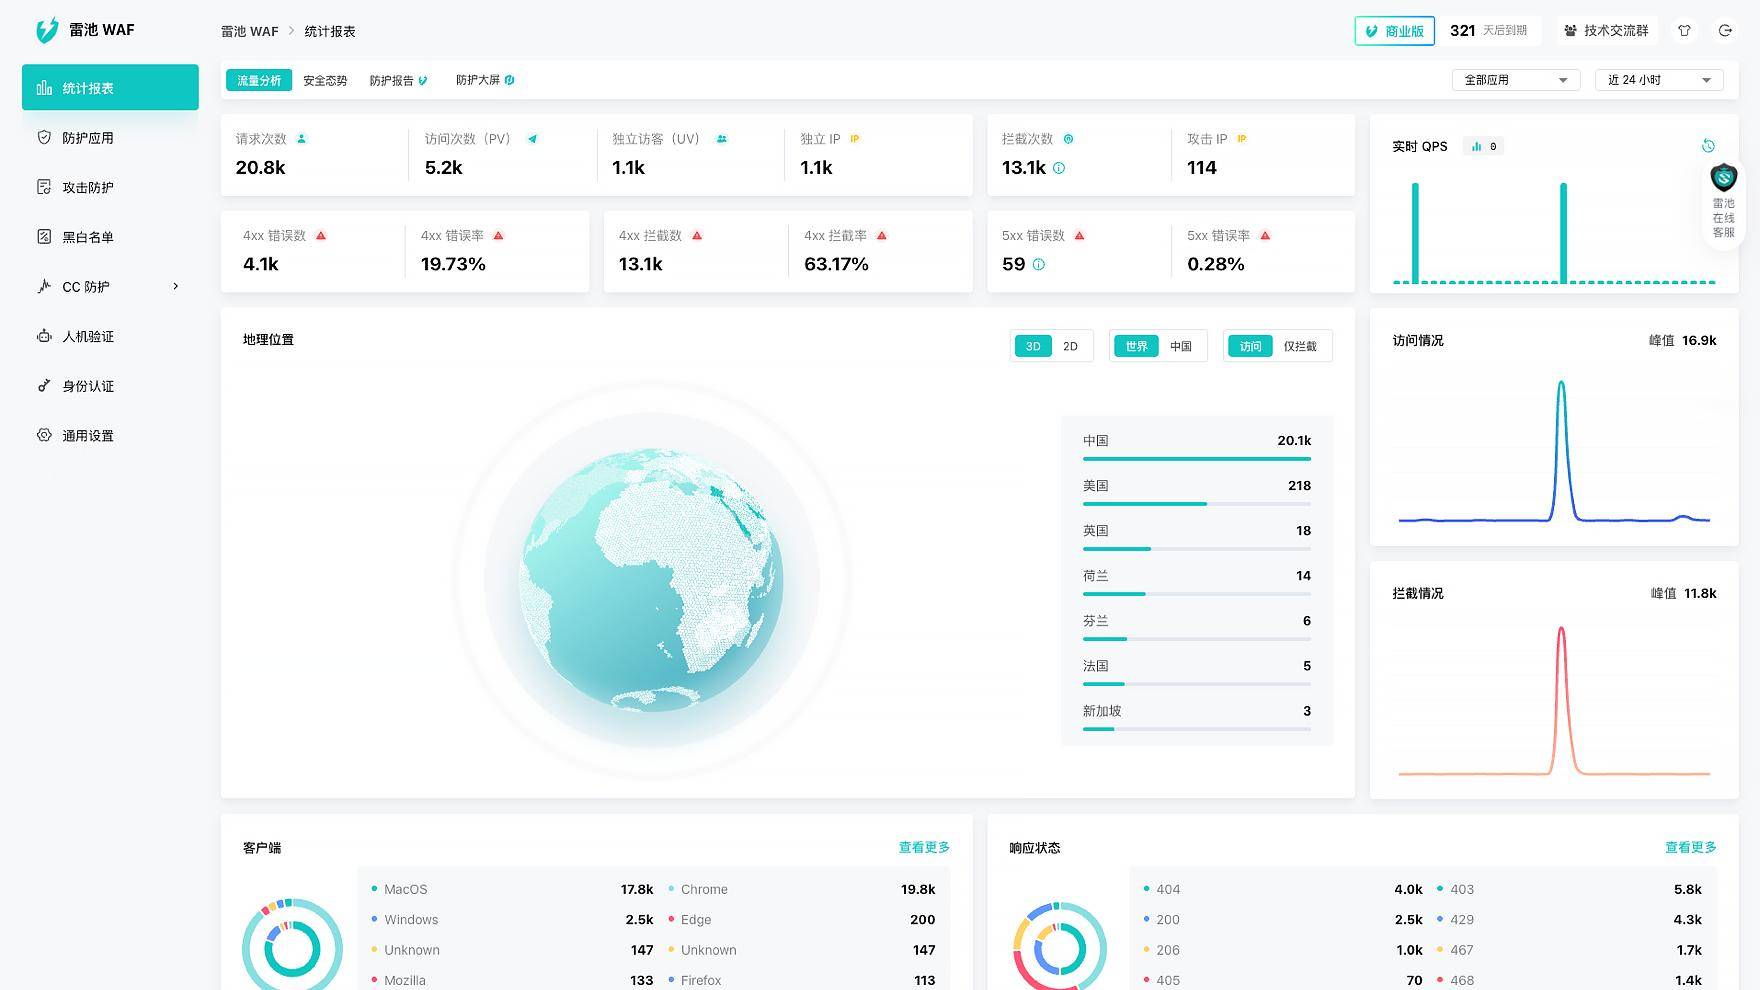Click the logout icon in top-right corner

1725,31
